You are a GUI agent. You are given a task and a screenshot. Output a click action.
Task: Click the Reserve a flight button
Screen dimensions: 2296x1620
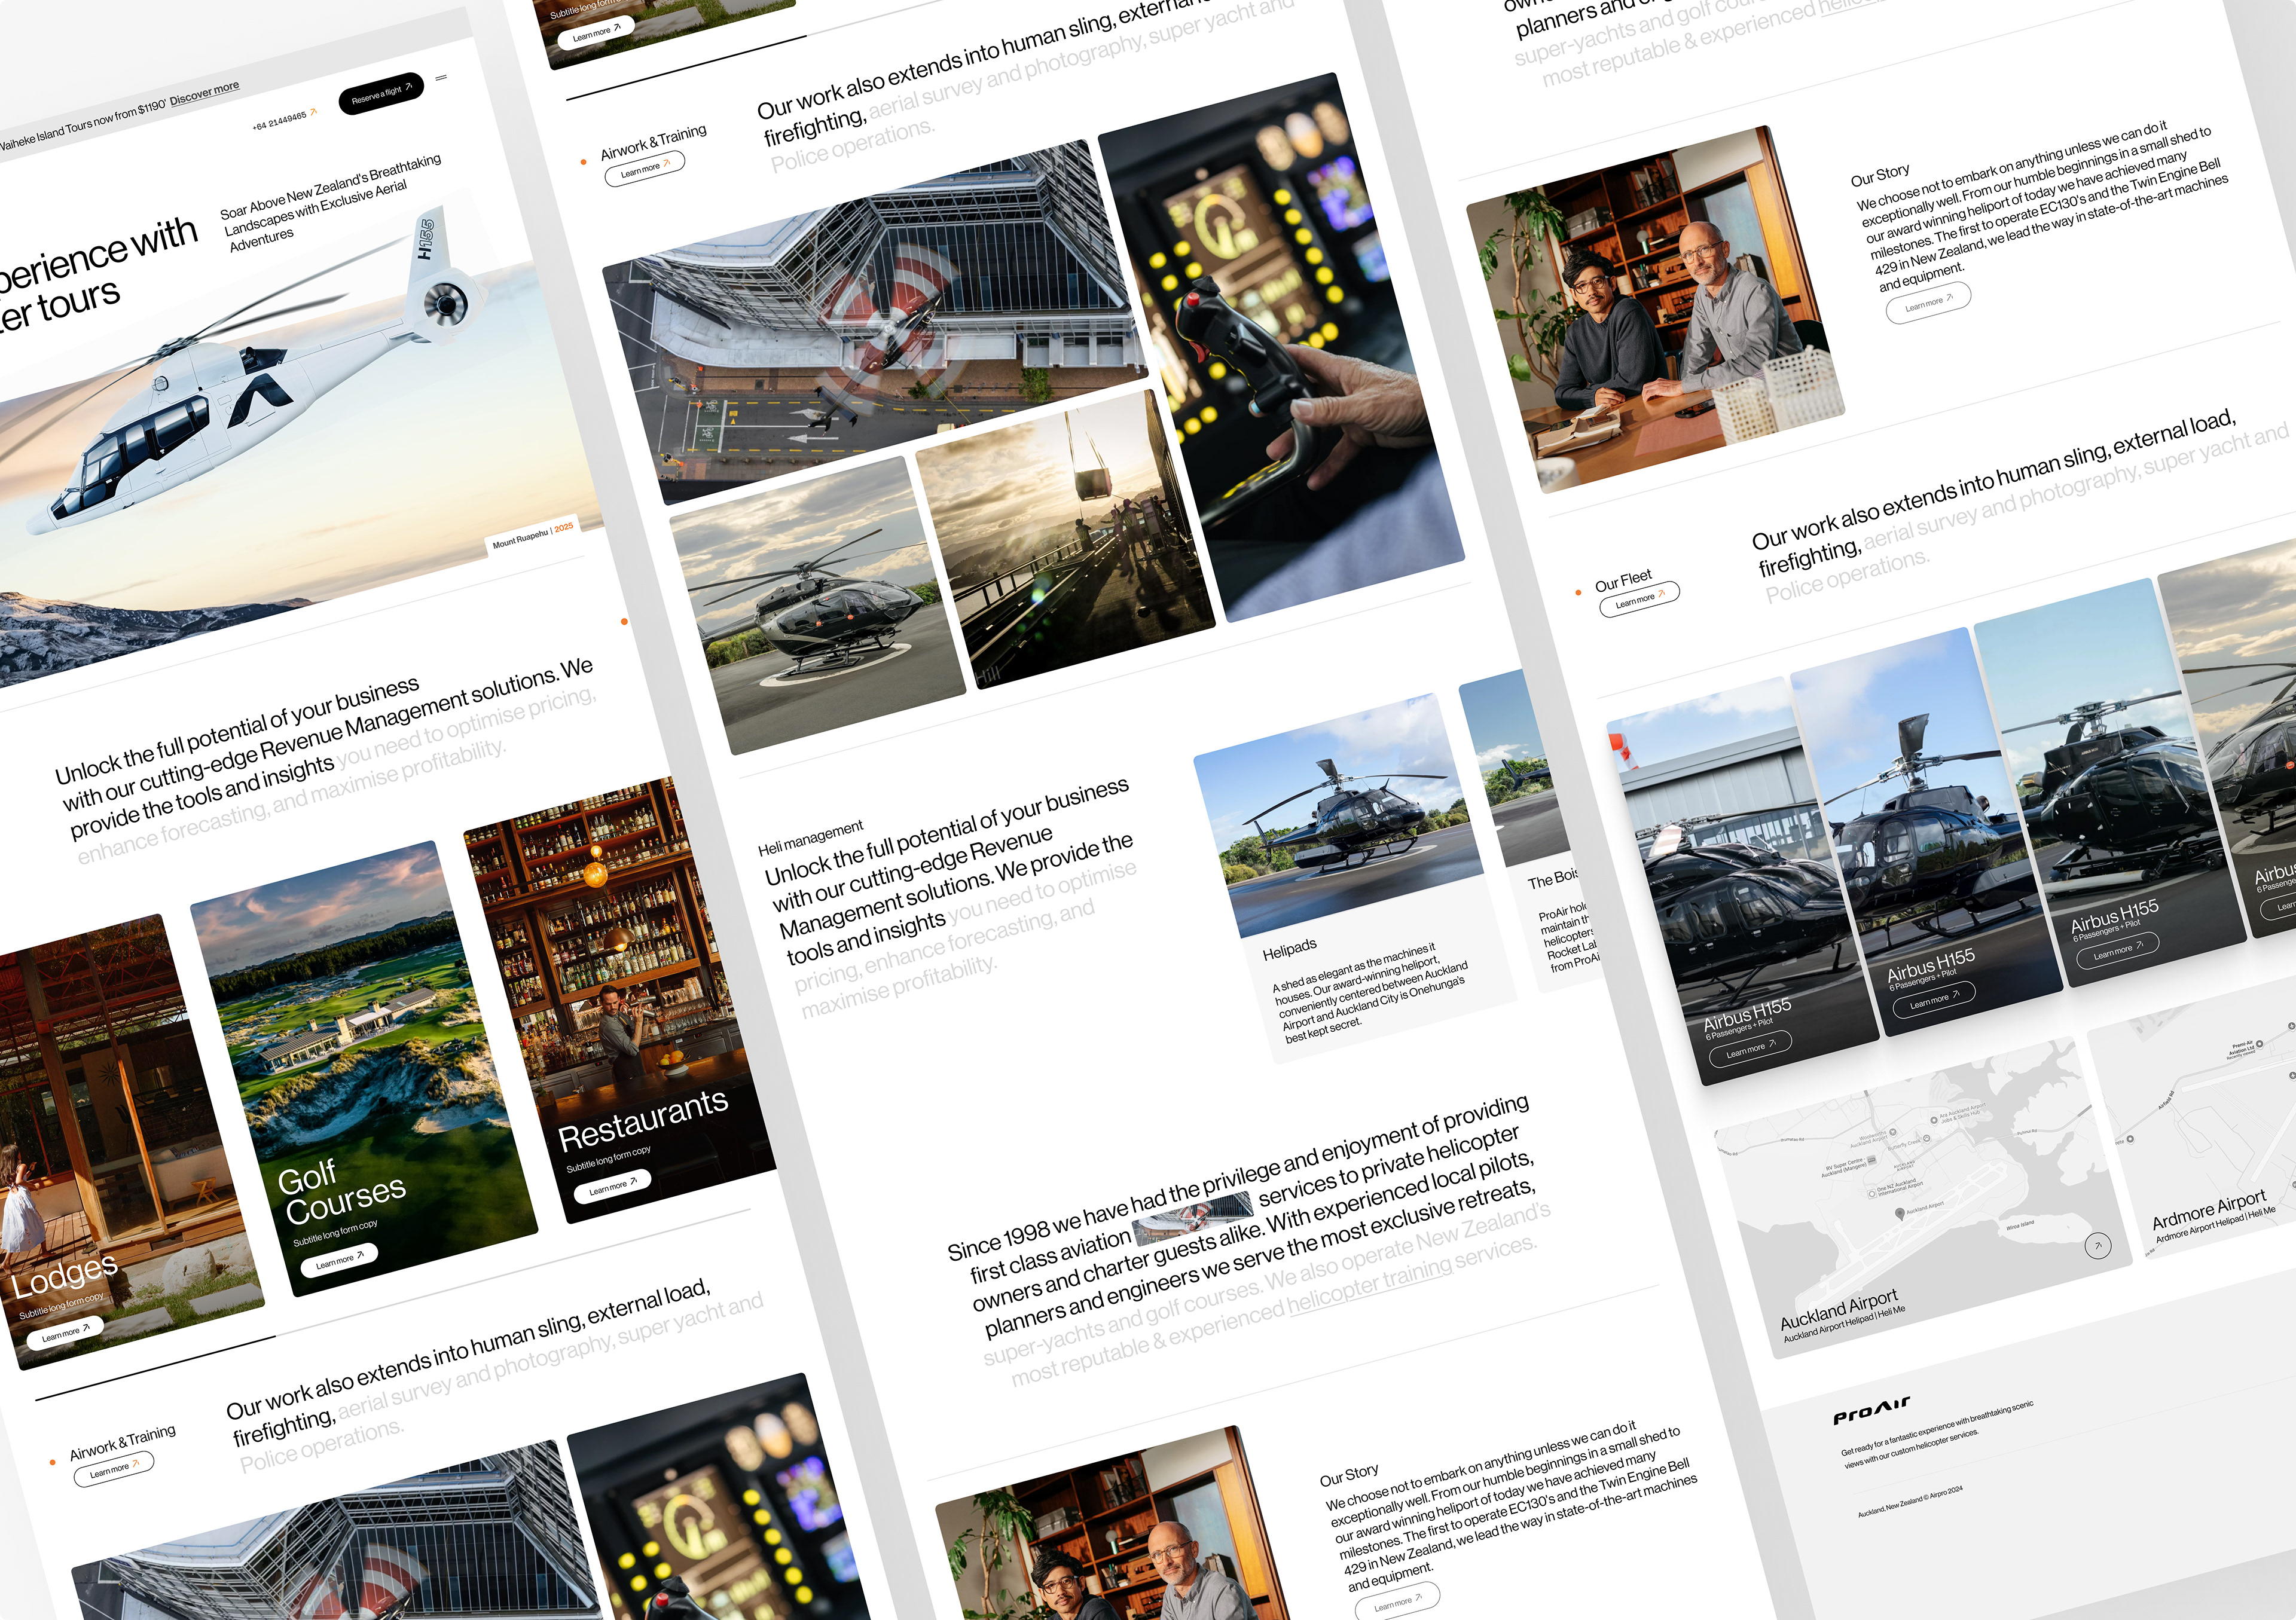coord(381,93)
